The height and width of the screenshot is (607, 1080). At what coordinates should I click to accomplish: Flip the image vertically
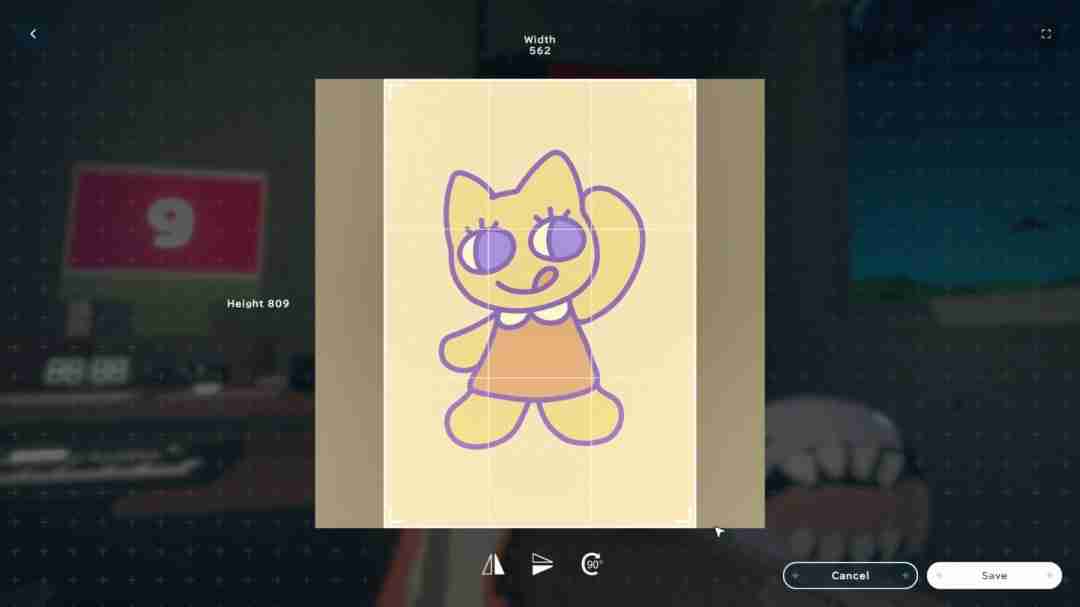point(542,564)
